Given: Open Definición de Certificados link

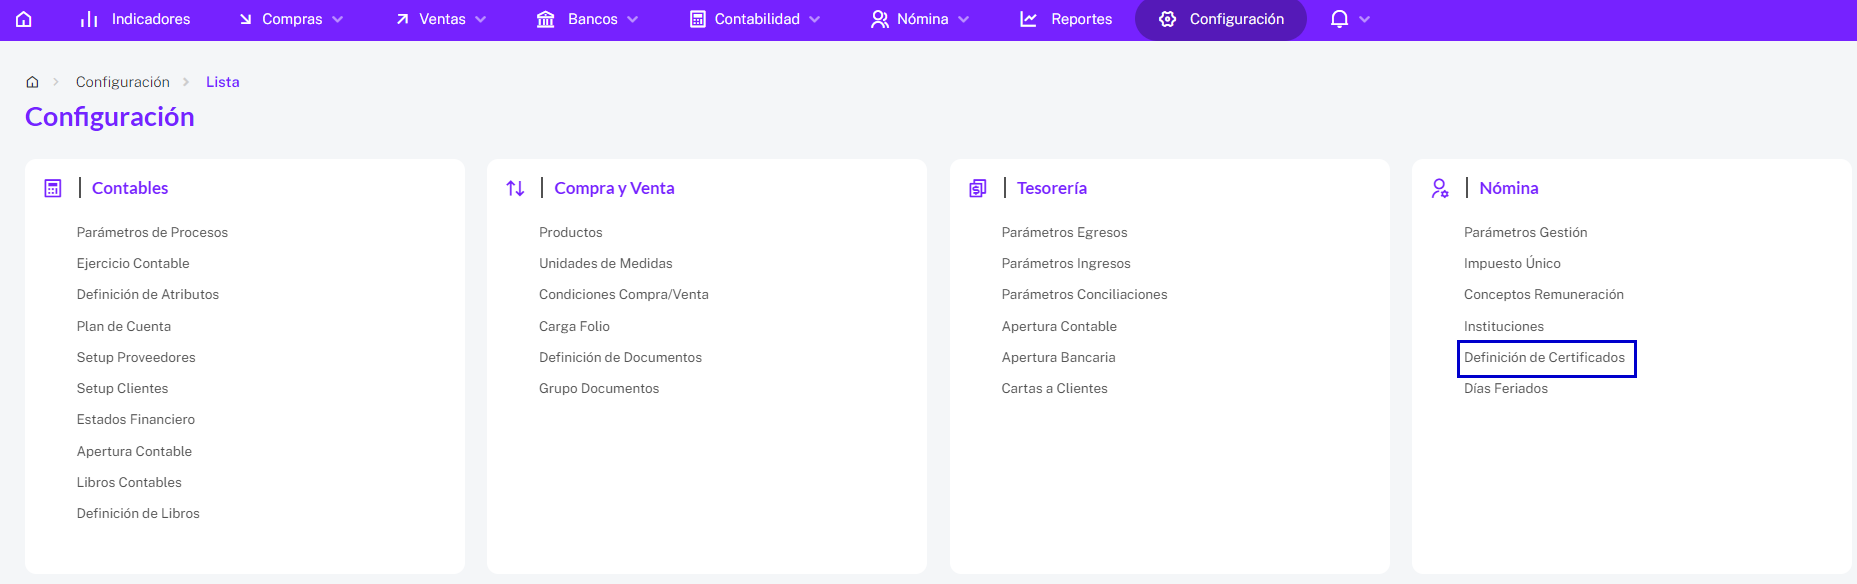Looking at the screenshot, I should [x=1545, y=358].
